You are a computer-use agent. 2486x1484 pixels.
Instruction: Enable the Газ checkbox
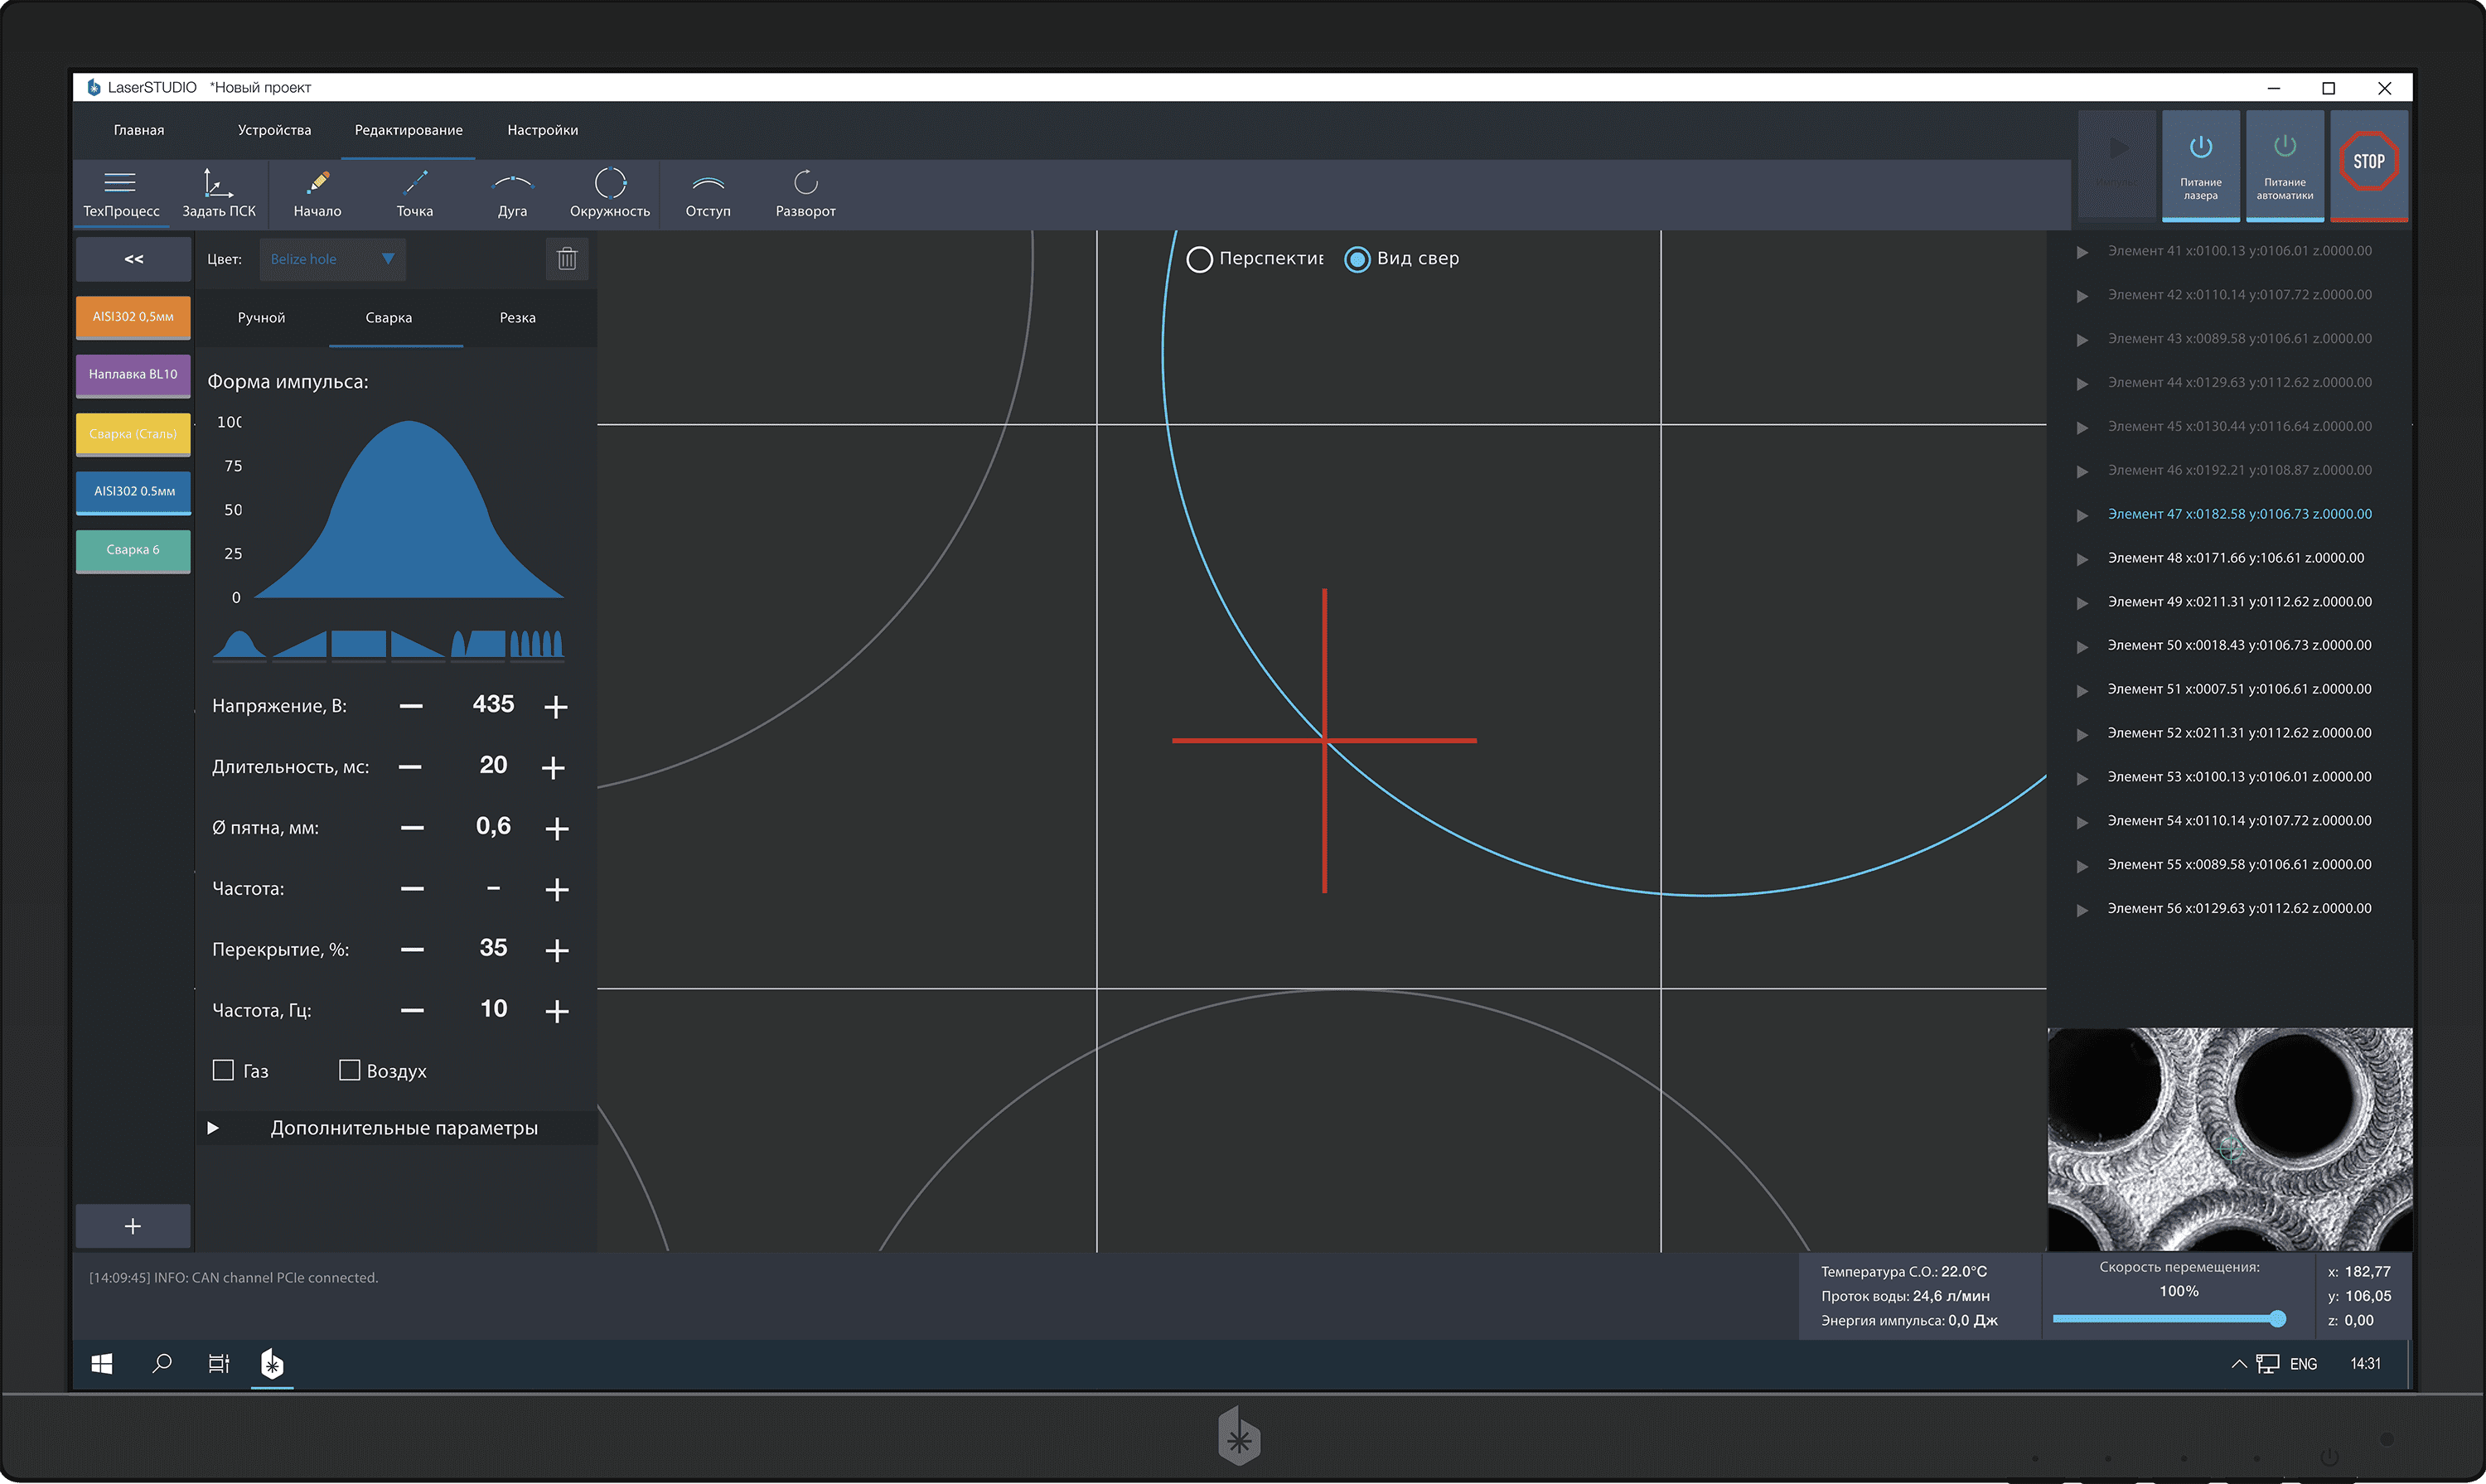click(x=223, y=1070)
